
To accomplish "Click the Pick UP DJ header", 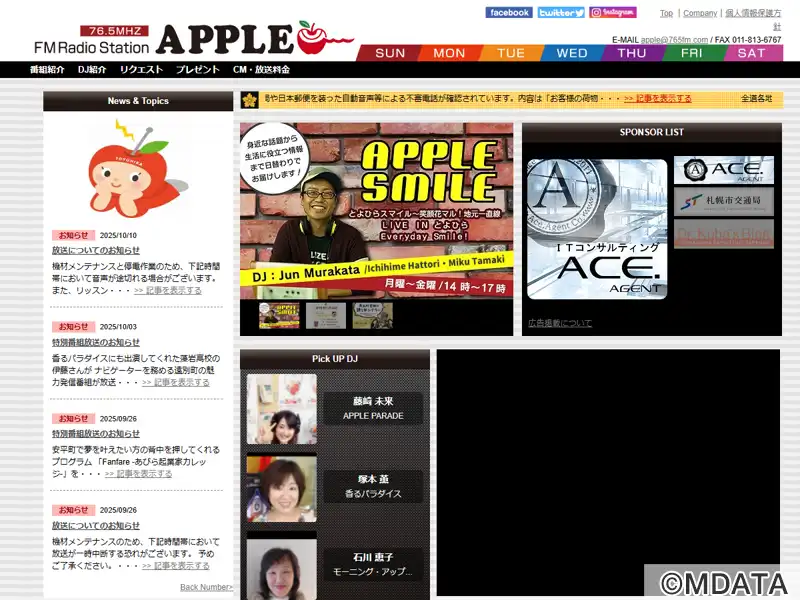I will pyautogui.click(x=335, y=359).
